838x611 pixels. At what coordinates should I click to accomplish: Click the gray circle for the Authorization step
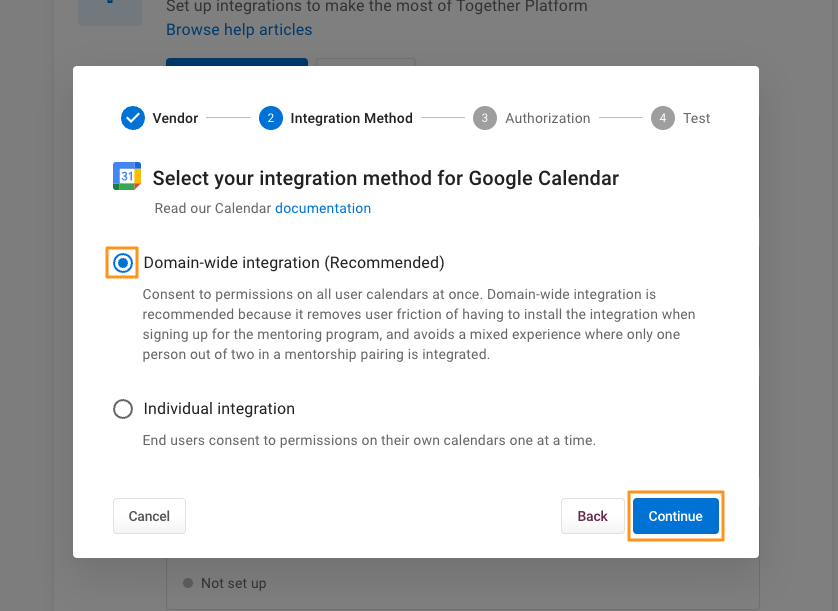point(485,118)
